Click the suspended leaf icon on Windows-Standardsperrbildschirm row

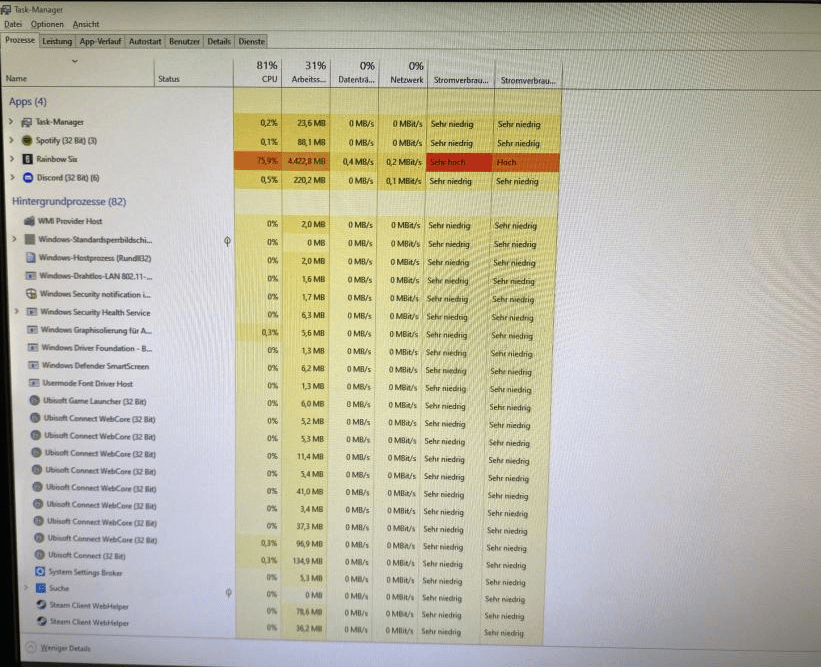tap(227, 241)
